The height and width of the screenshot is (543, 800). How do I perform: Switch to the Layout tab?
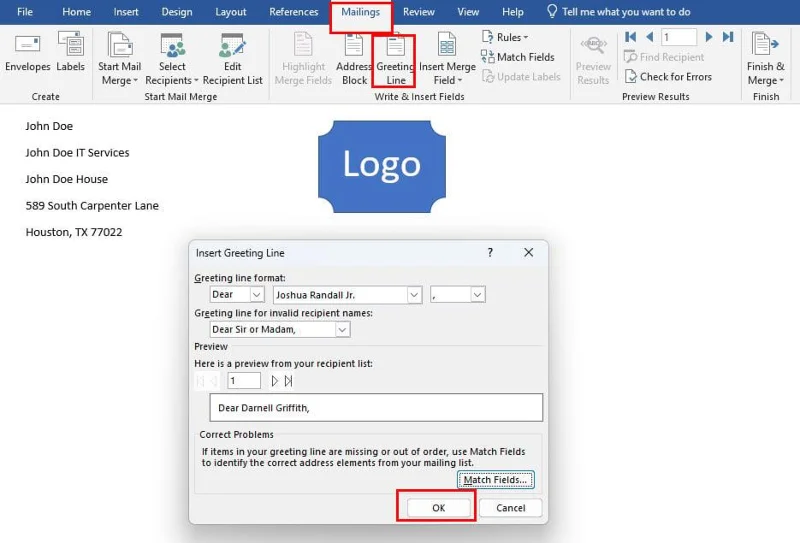pyautogui.click(x=231, y=12)
